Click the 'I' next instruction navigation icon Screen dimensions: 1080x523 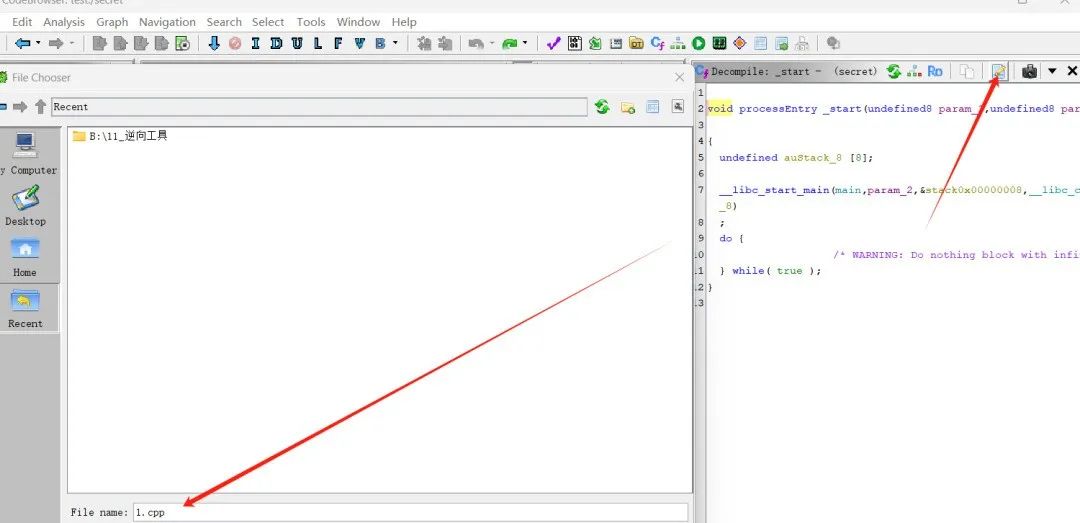[256, 43]
